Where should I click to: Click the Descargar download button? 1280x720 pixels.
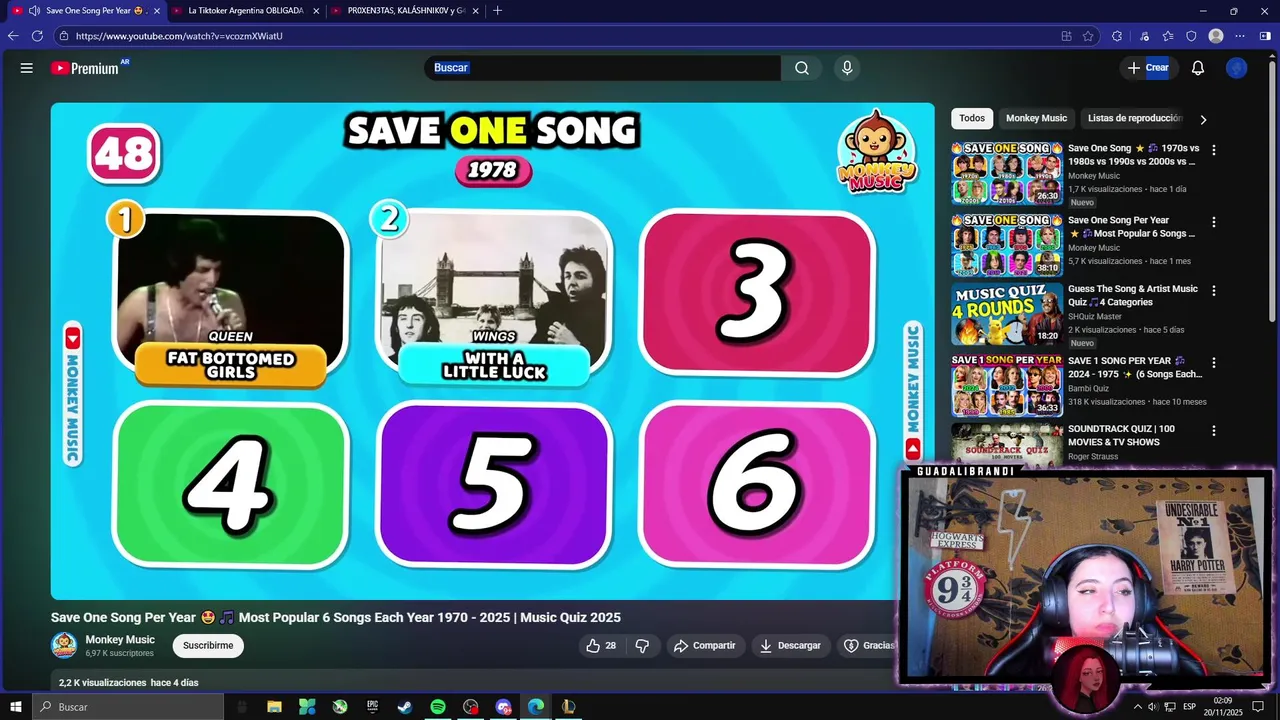pos(790,646)
